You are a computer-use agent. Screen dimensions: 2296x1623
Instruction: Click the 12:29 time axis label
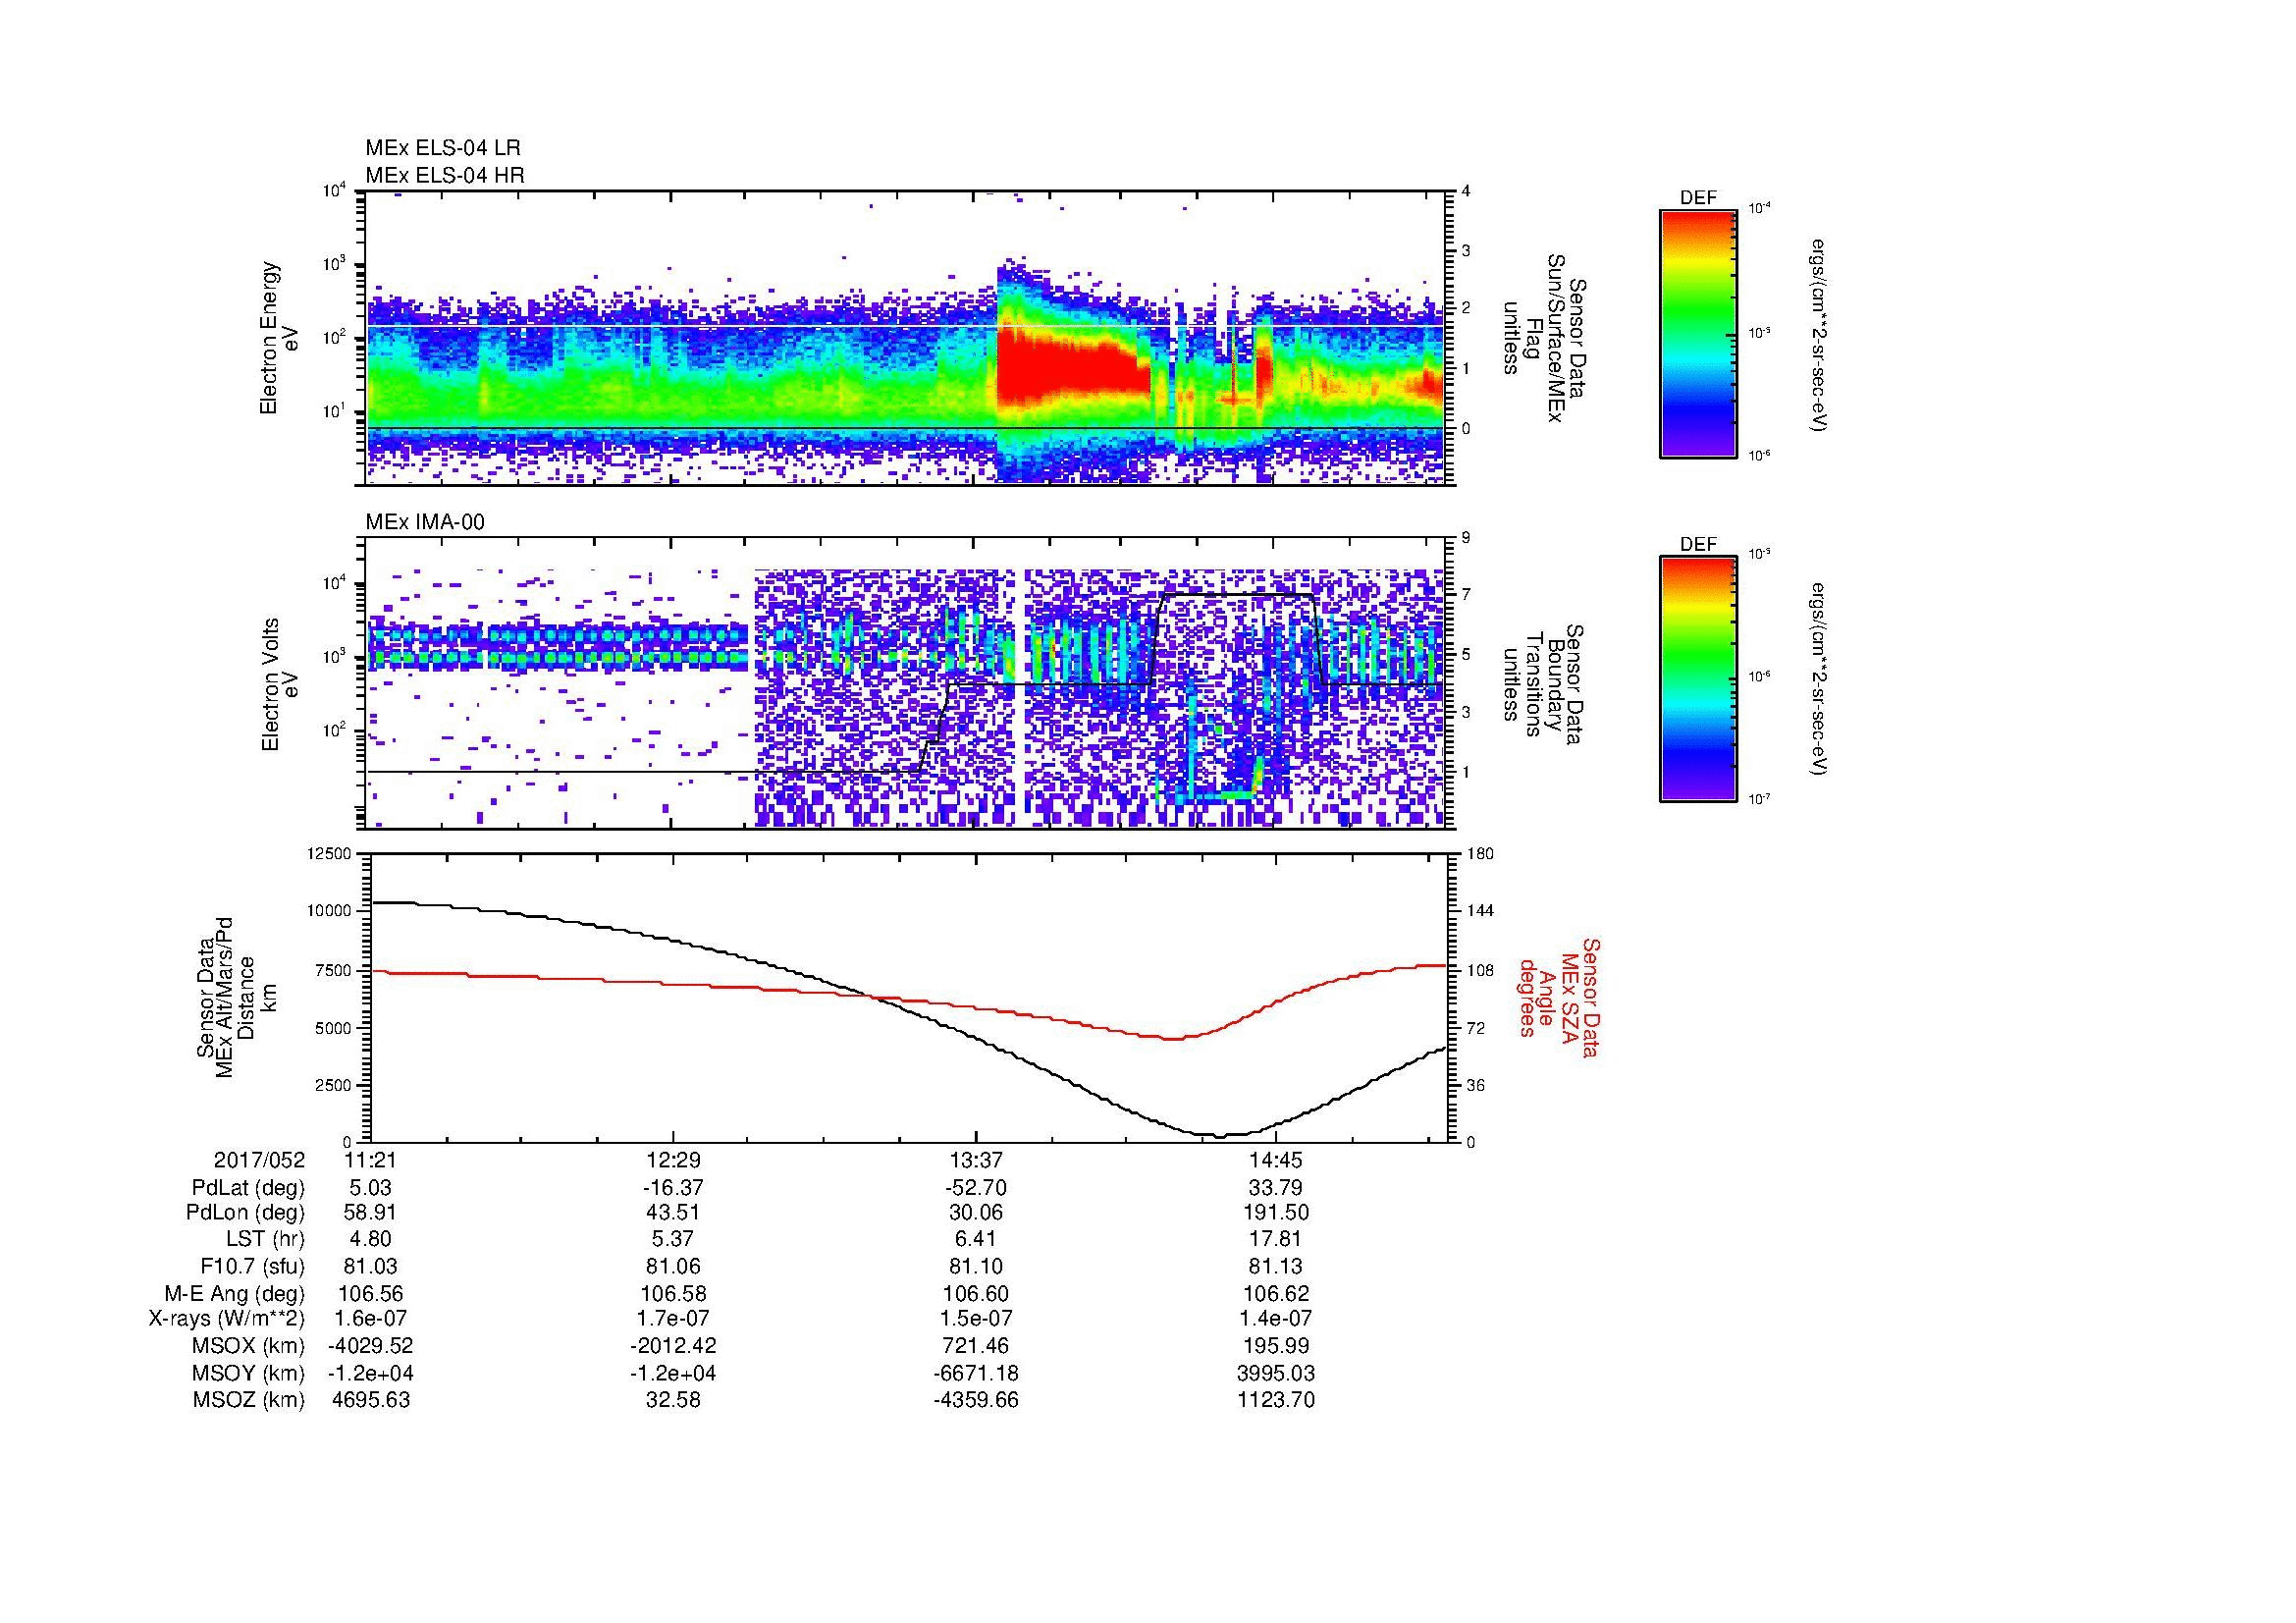[x=673, y=1160]
